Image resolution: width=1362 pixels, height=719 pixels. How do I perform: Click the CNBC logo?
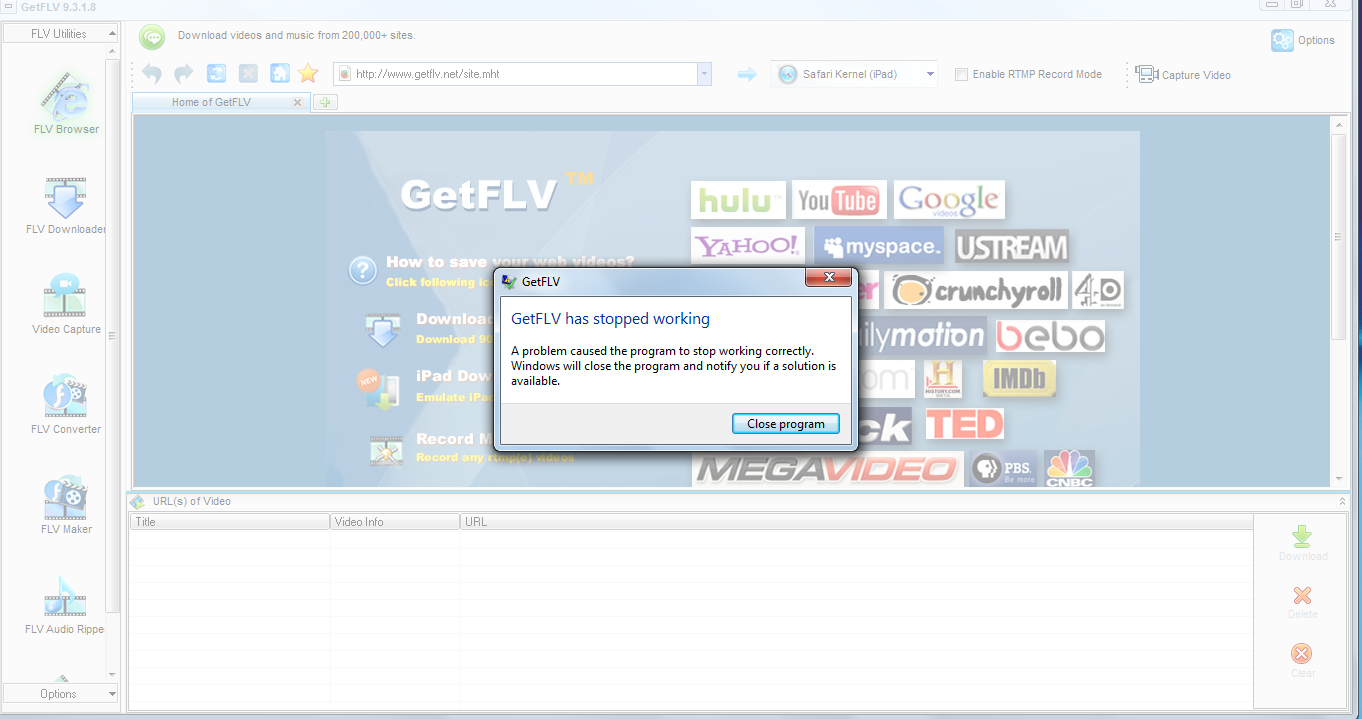pyautogui.click(x=1069, y=469)
